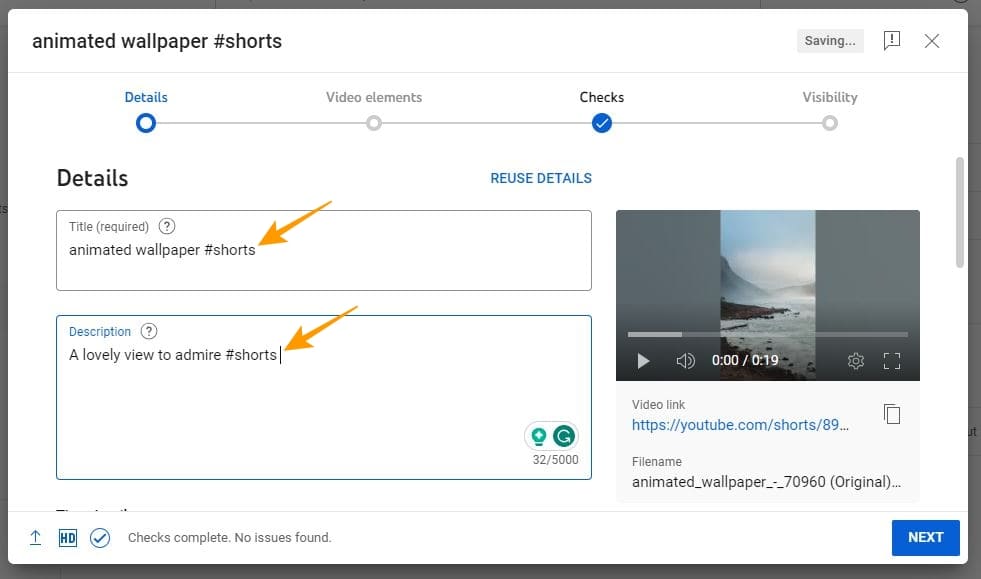The image size is (981, 579).
Task: Click the REUSE DETAILS link
Action: 541,178
